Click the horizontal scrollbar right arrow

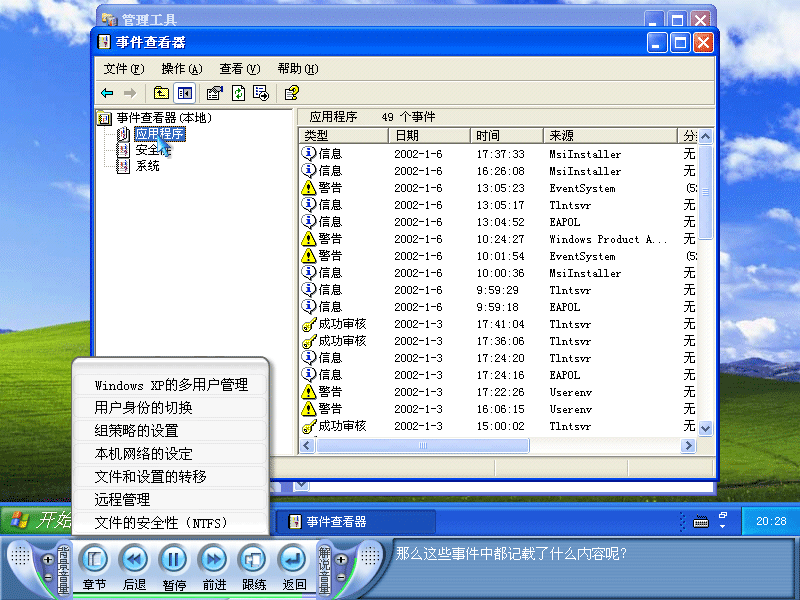pos(688,445)
